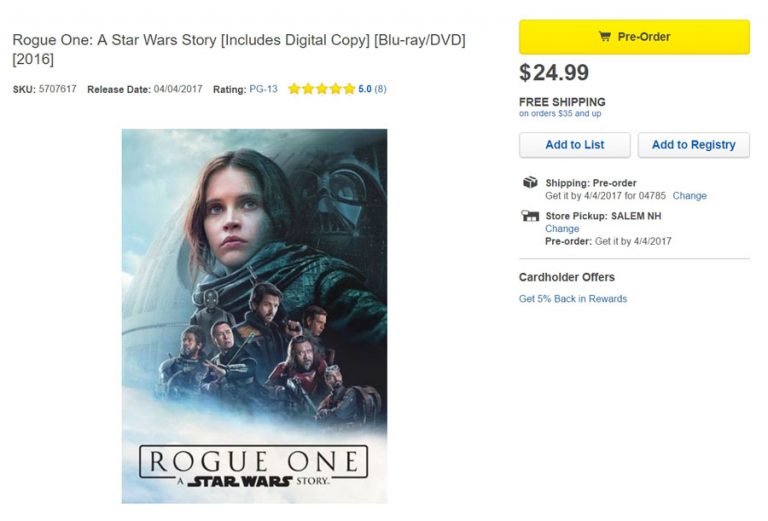Image resolution: width=768 pixels, height=521 pixels.
Task: Open the (8) reviews count link
Action: (381, 89)
